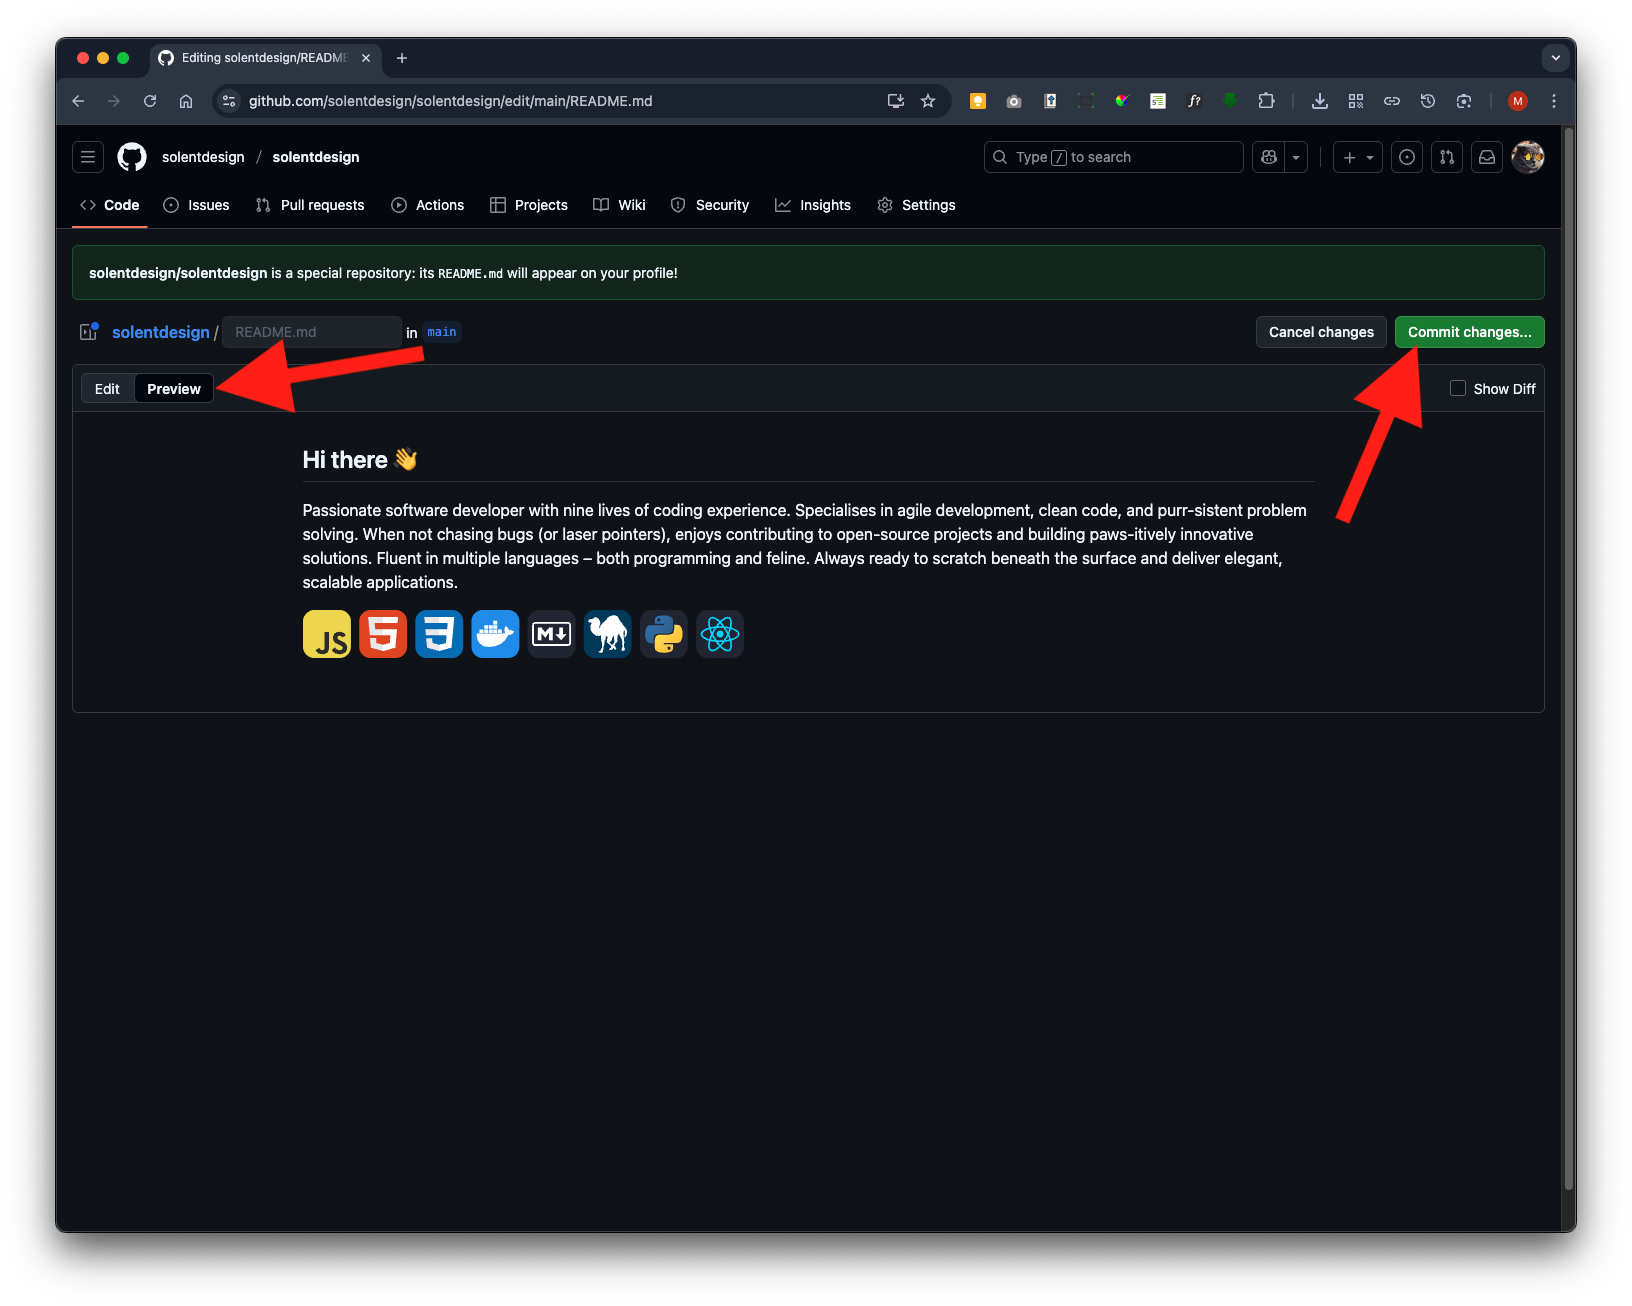Click the user profile avatar

coord(1527,157)
